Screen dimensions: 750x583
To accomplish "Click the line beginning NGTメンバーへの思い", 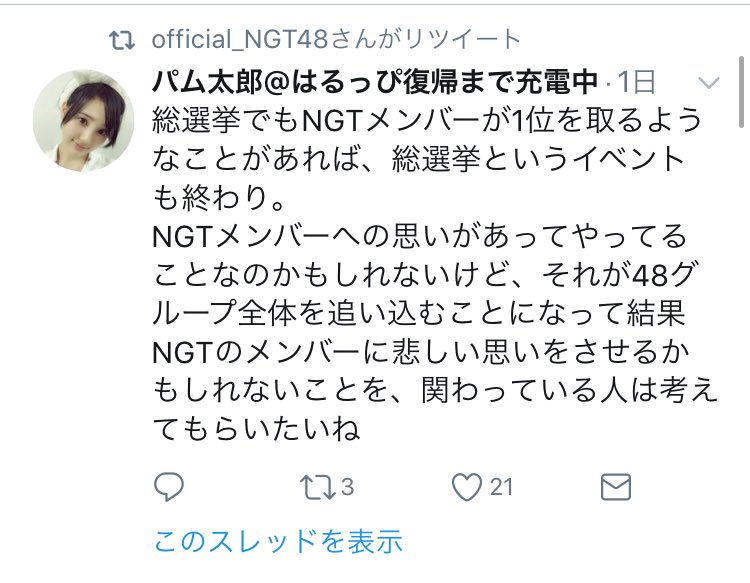I will [x=420, y=236].
